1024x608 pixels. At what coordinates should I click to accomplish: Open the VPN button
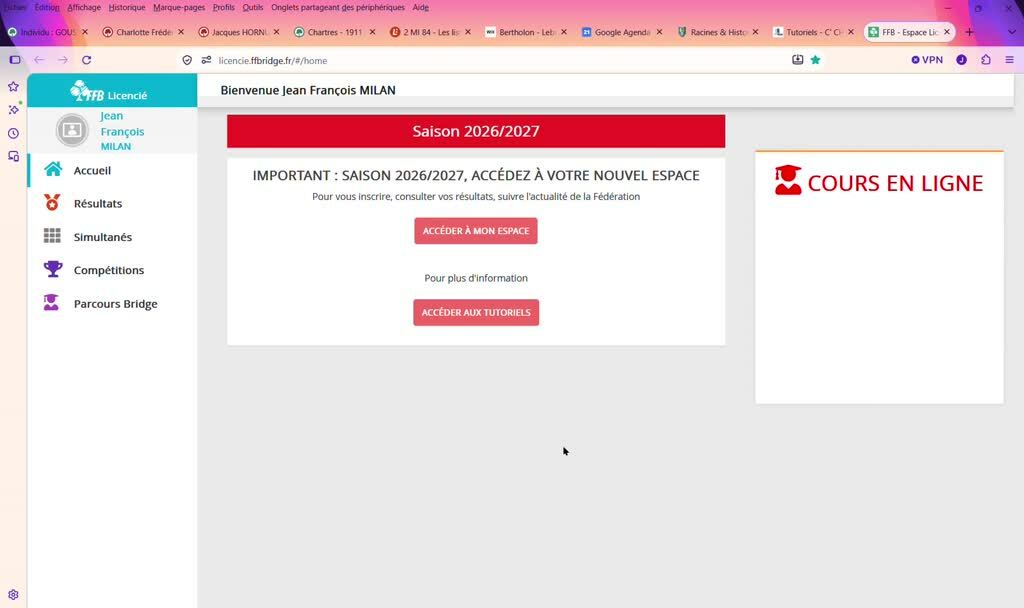pyautogui.click(x=927, y=60)
